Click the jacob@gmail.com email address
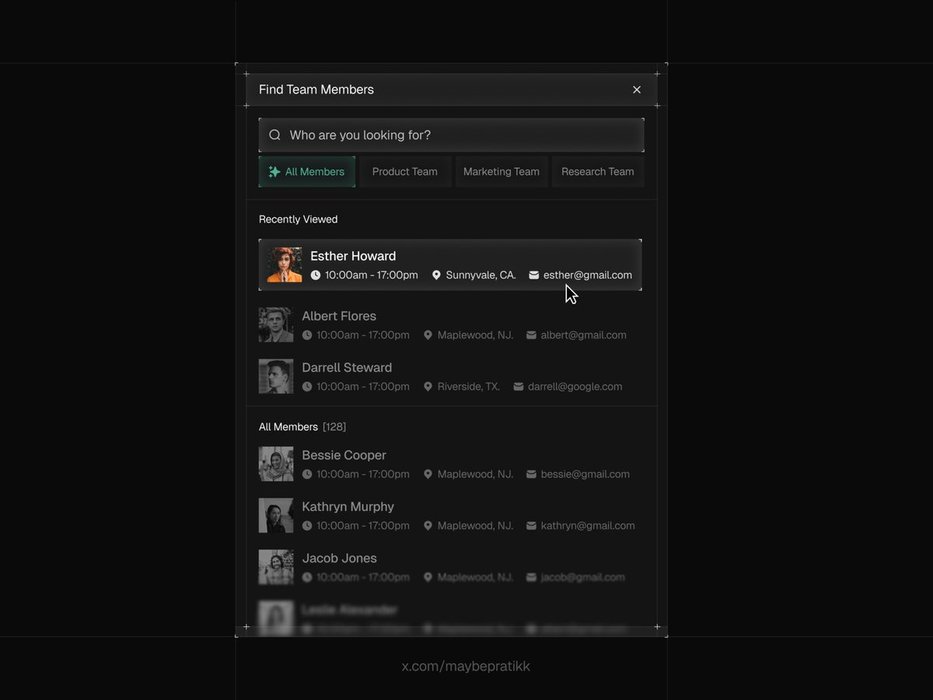933x700 pixels. [583, 577]
